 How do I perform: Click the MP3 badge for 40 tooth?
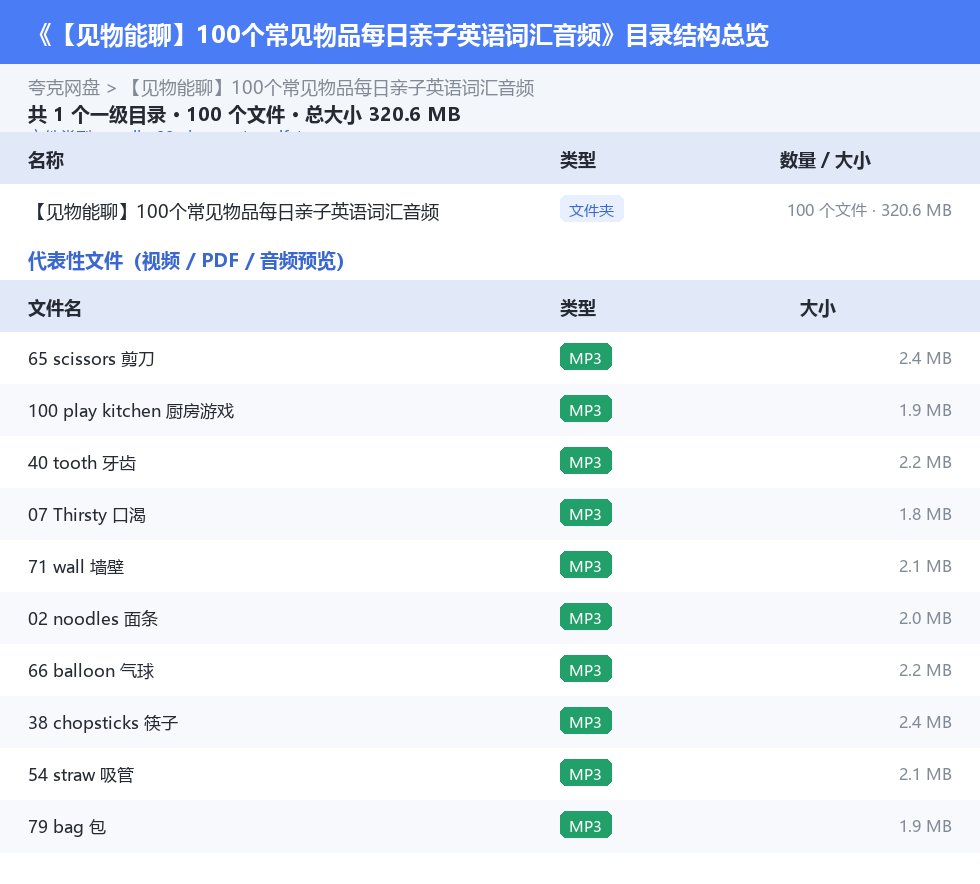click(586, 461)
